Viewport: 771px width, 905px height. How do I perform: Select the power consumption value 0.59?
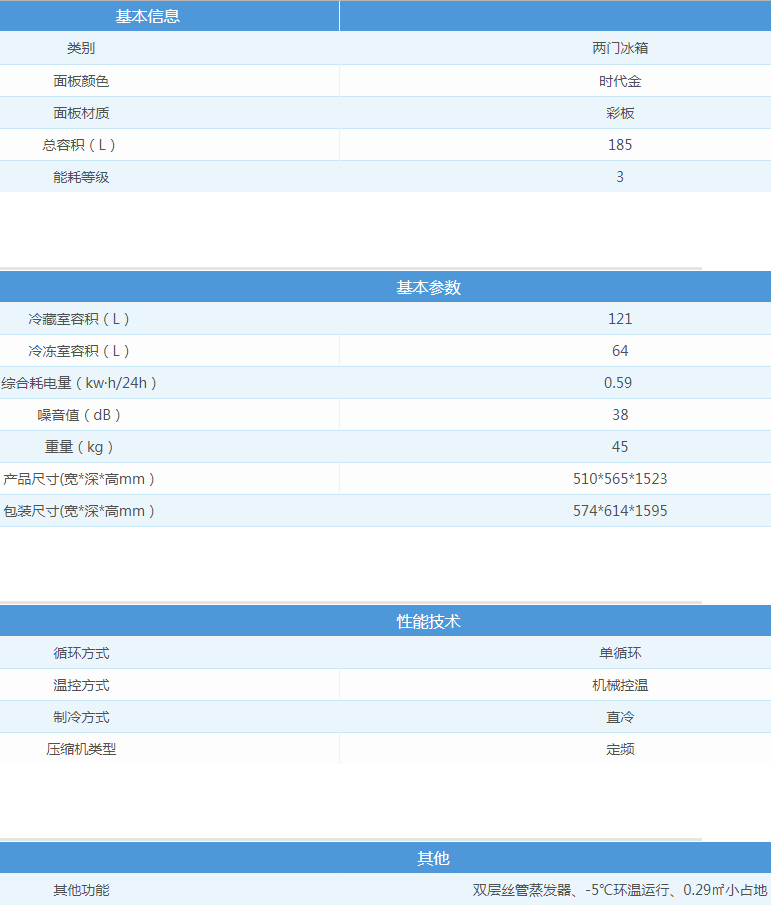coord(620,383)
